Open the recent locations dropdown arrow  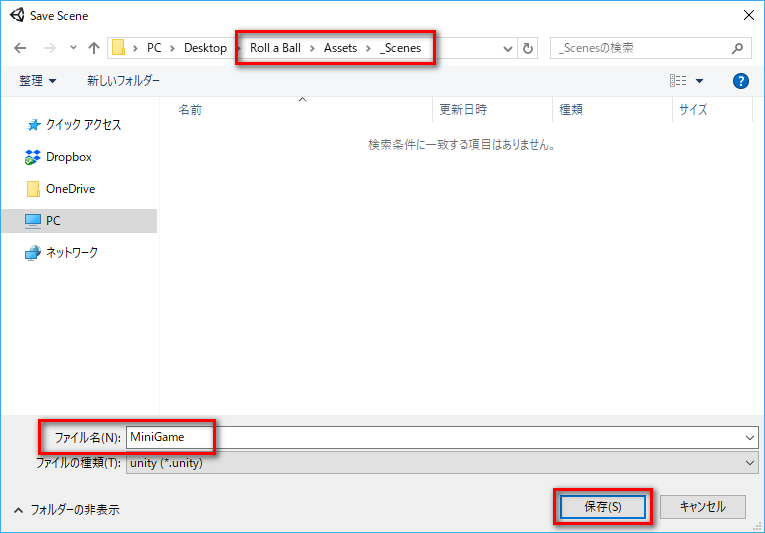pos(73,48)
